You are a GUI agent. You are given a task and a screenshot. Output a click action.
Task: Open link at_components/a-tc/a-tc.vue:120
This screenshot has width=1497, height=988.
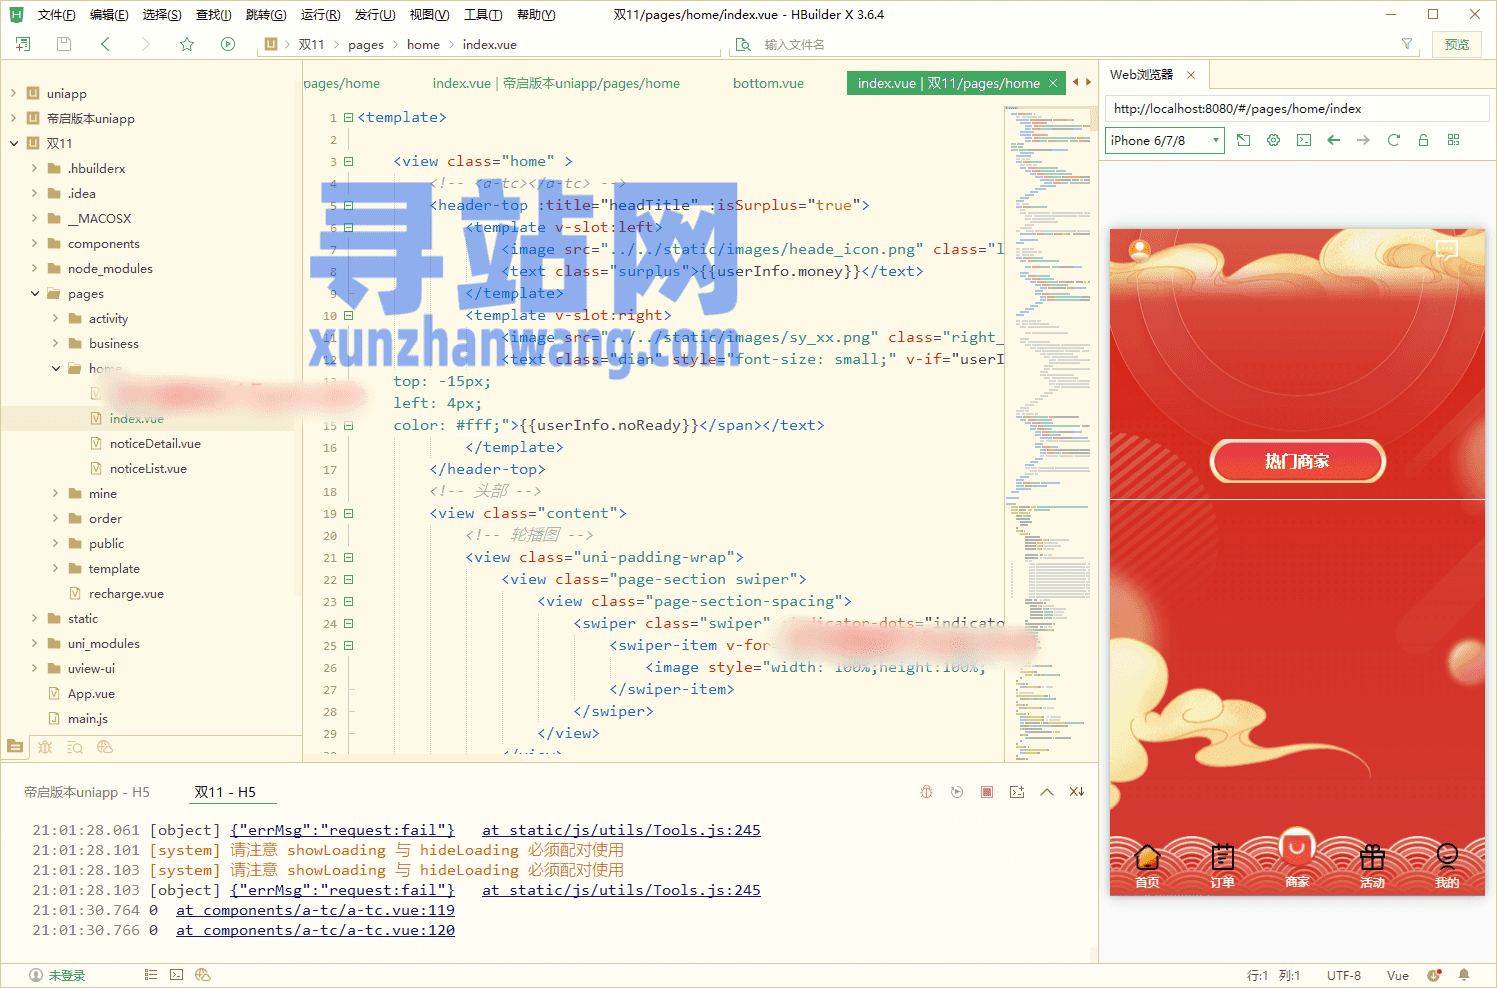click(x=315, y=930)
